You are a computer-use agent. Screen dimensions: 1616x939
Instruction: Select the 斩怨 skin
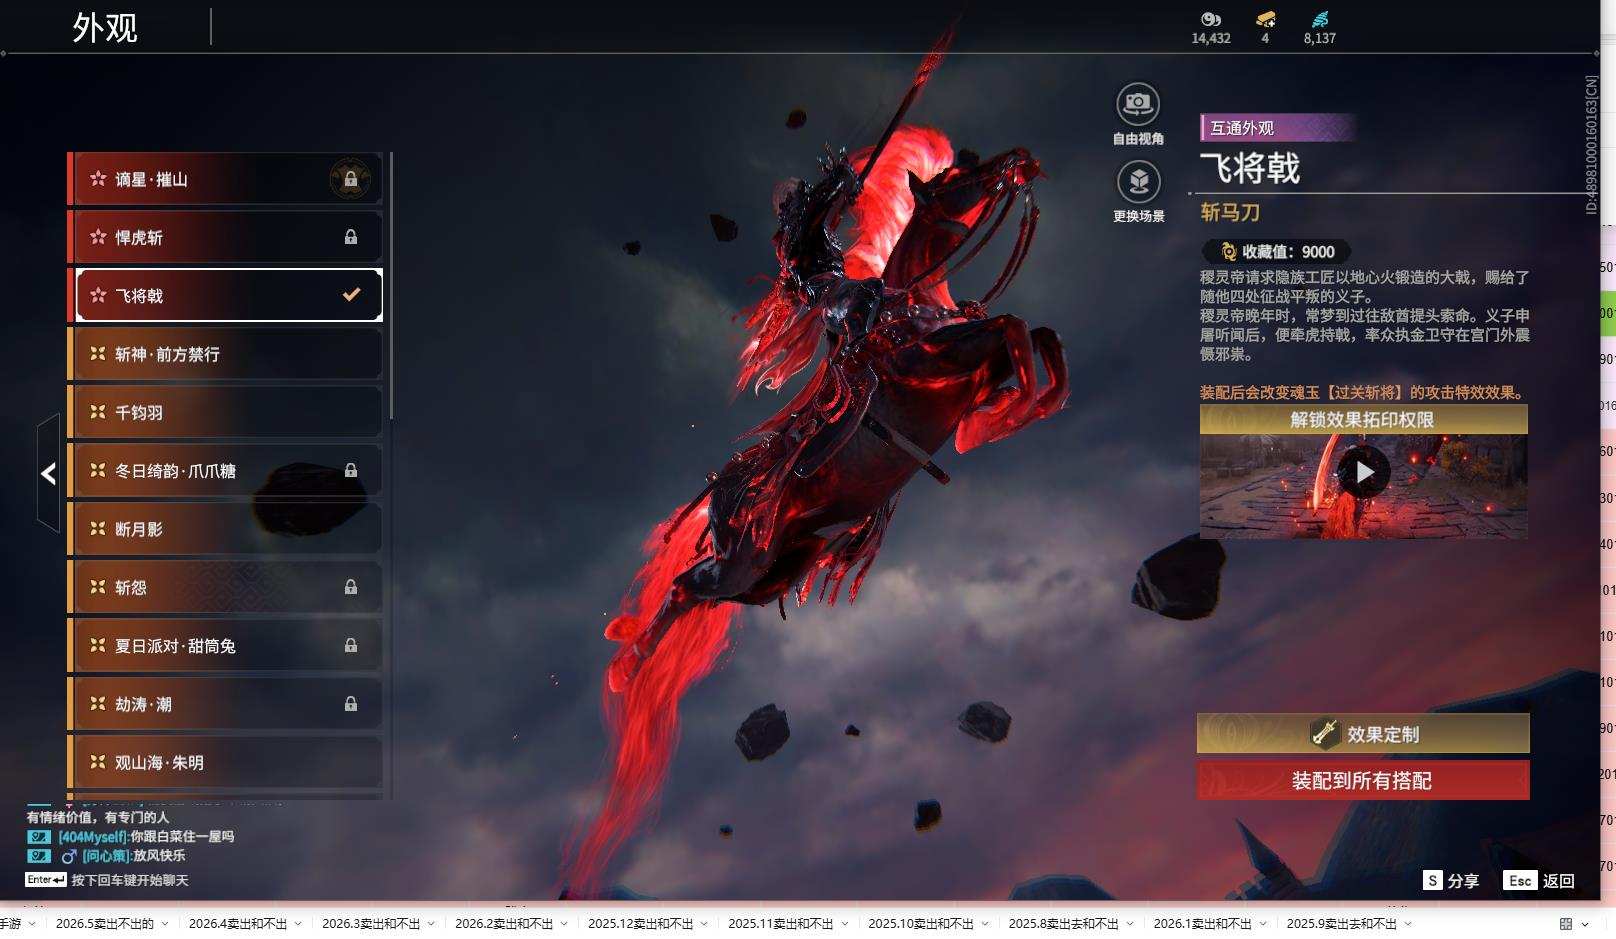tap(226, 587)
